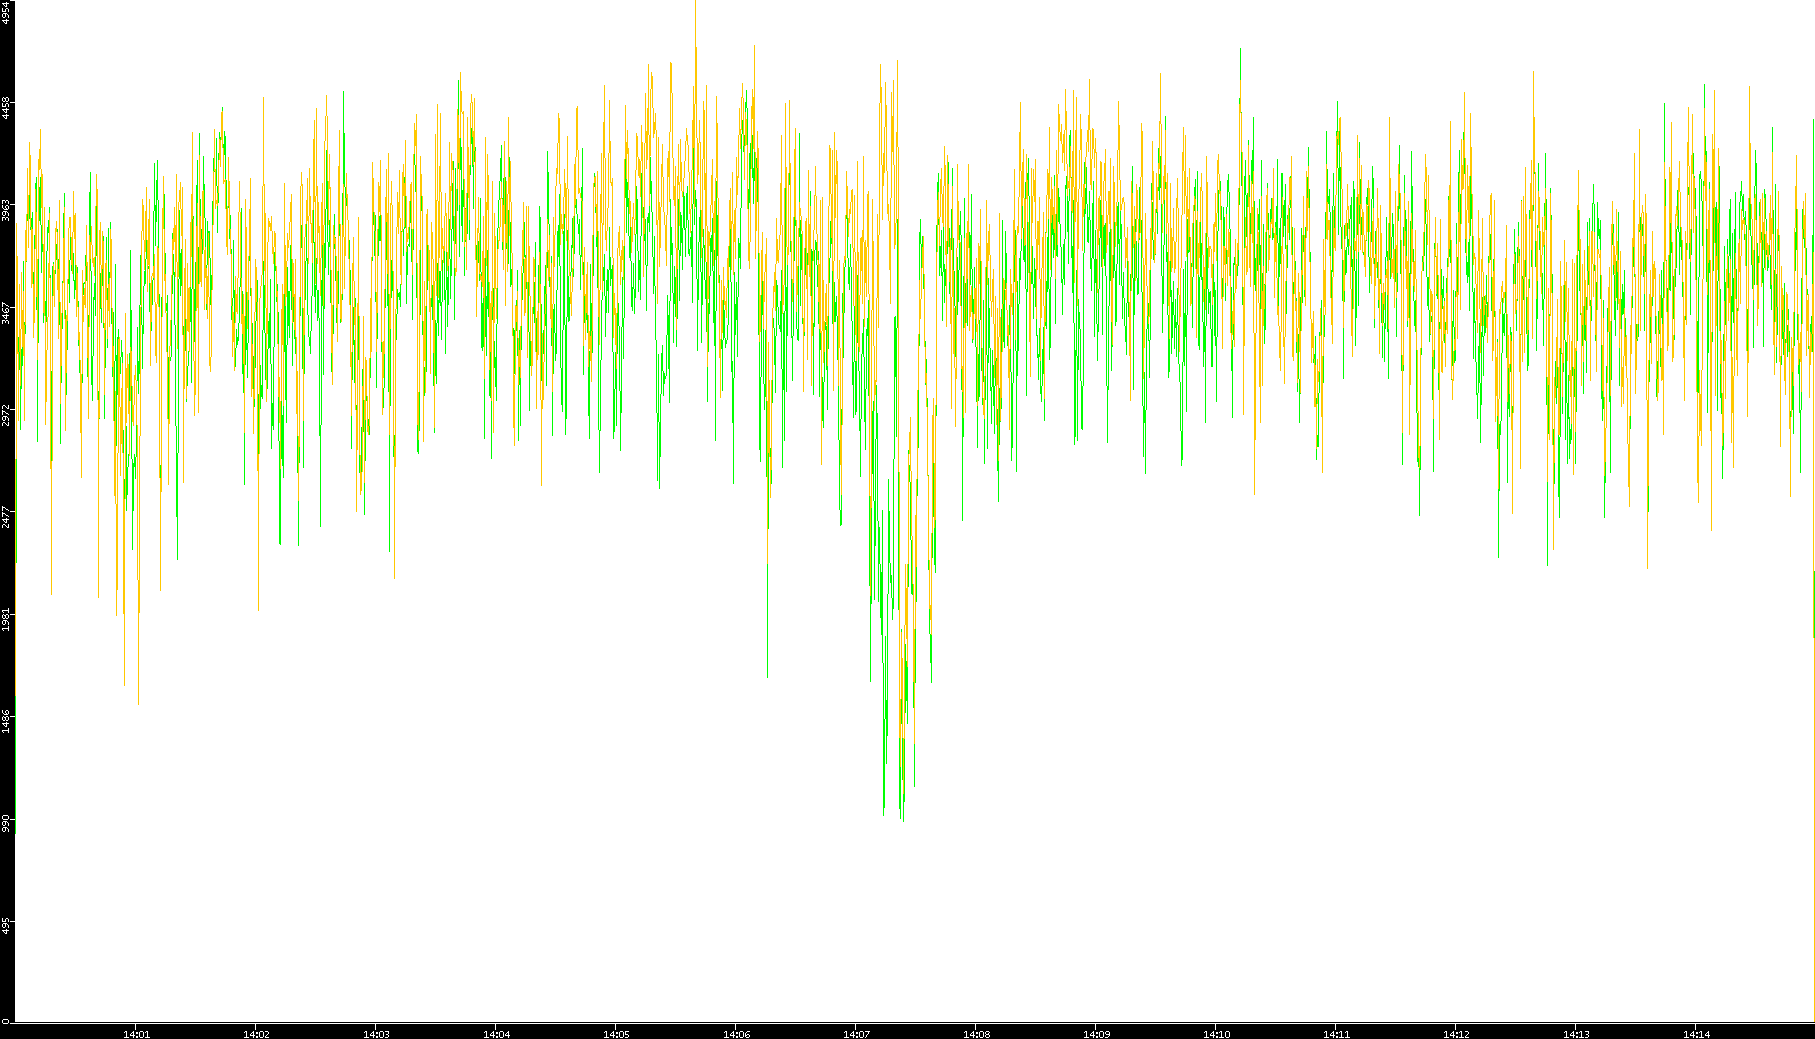Click the 14:09 label on the time axis
1815x1039 pixels.
pyautogui.click(x=1096, y=1034)
